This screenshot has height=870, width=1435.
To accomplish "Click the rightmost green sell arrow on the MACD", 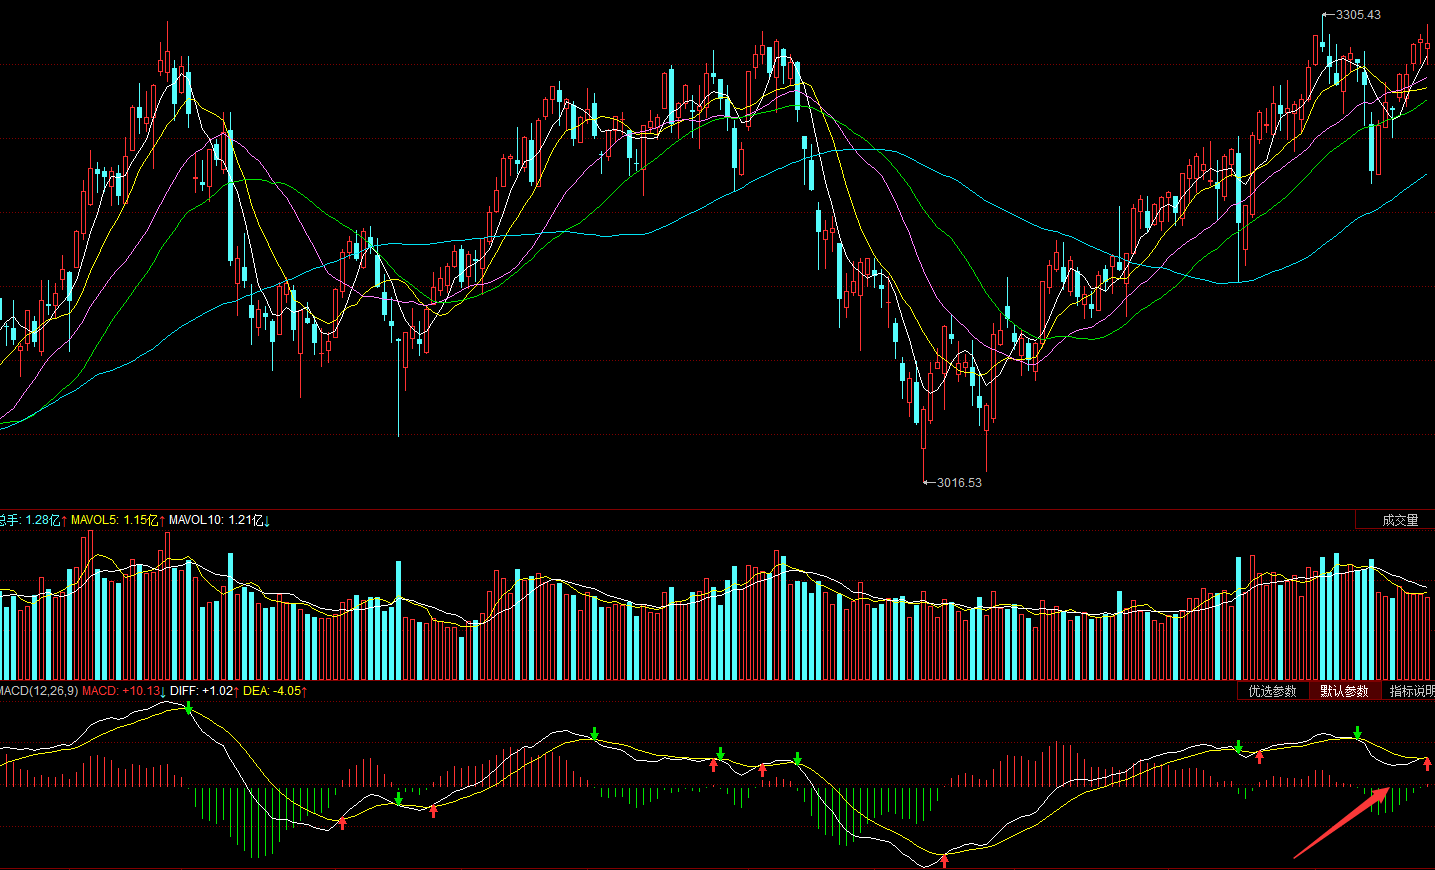I will tap(1358, 733).
